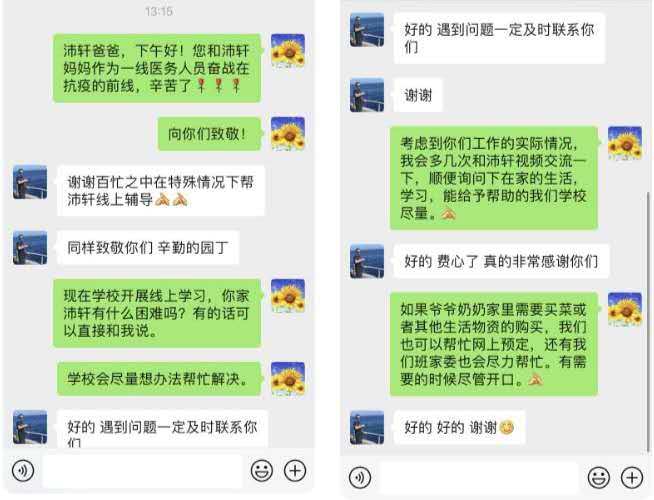This screenshot has height=500, width=654.
Task: Click the right chat vertical scrollbar
Action: [649, 321]
